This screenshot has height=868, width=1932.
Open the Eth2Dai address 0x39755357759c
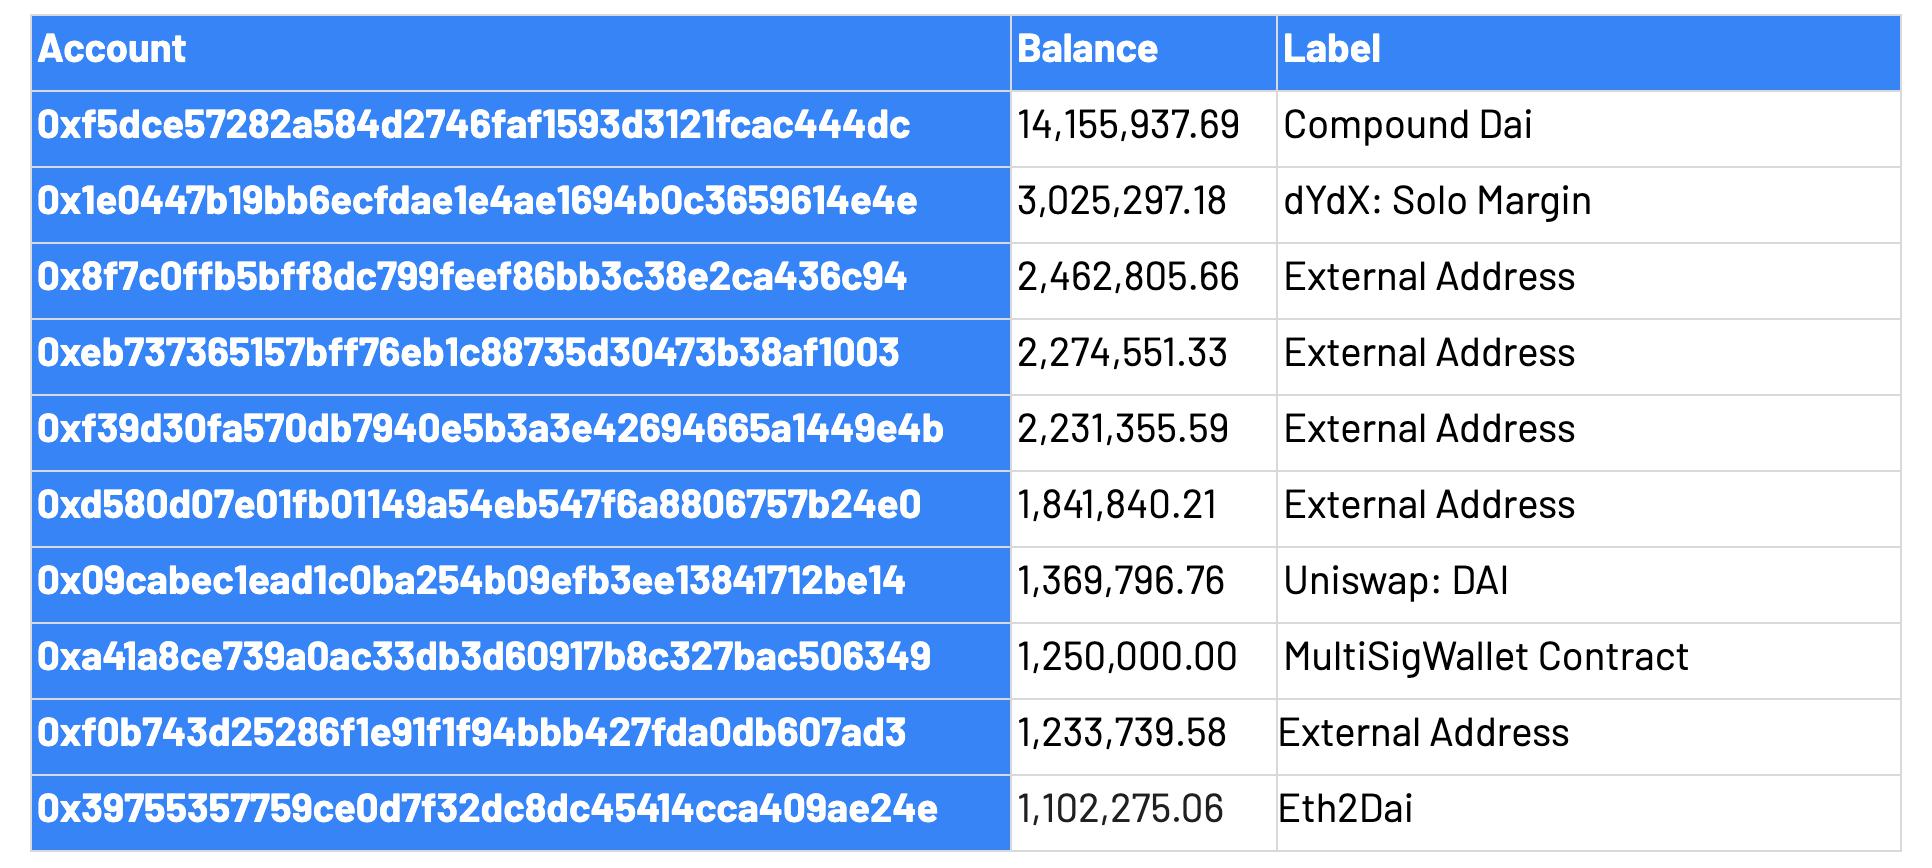(x=487, y=809)
